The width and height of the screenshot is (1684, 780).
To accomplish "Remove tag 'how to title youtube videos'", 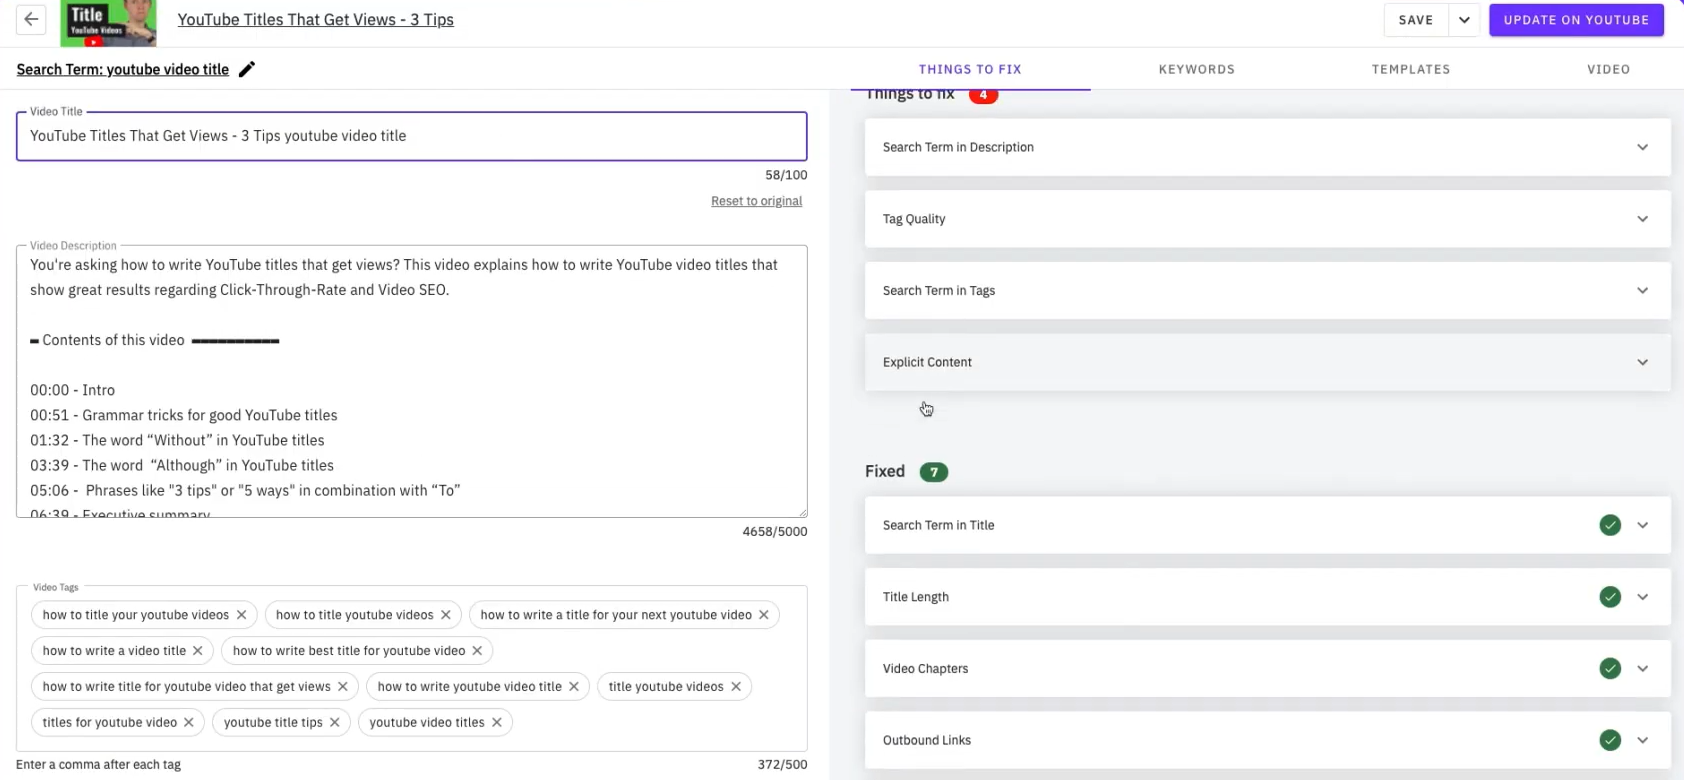I will 446,615.
